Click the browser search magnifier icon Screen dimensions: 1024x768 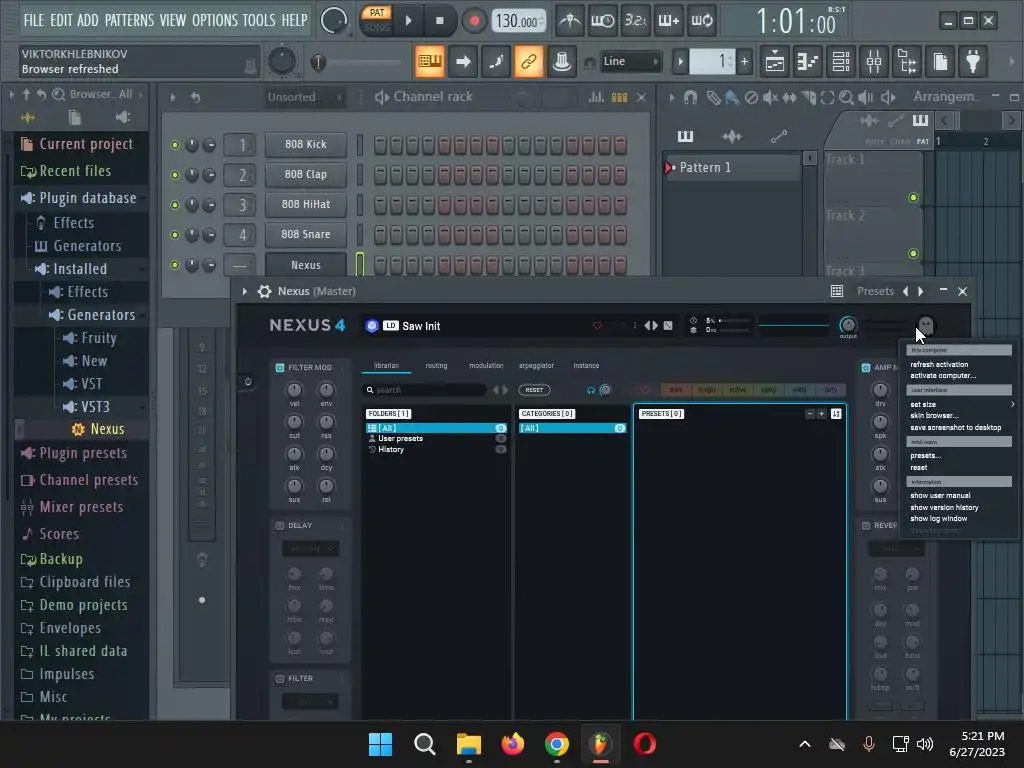tap(59, 94)
